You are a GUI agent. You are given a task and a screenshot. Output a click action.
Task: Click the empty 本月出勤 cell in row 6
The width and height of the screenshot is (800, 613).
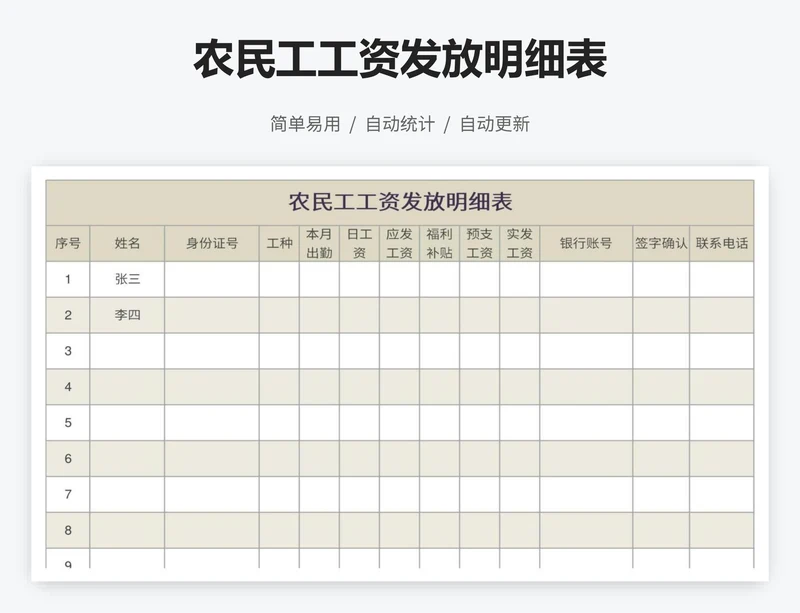click(319, 458)
